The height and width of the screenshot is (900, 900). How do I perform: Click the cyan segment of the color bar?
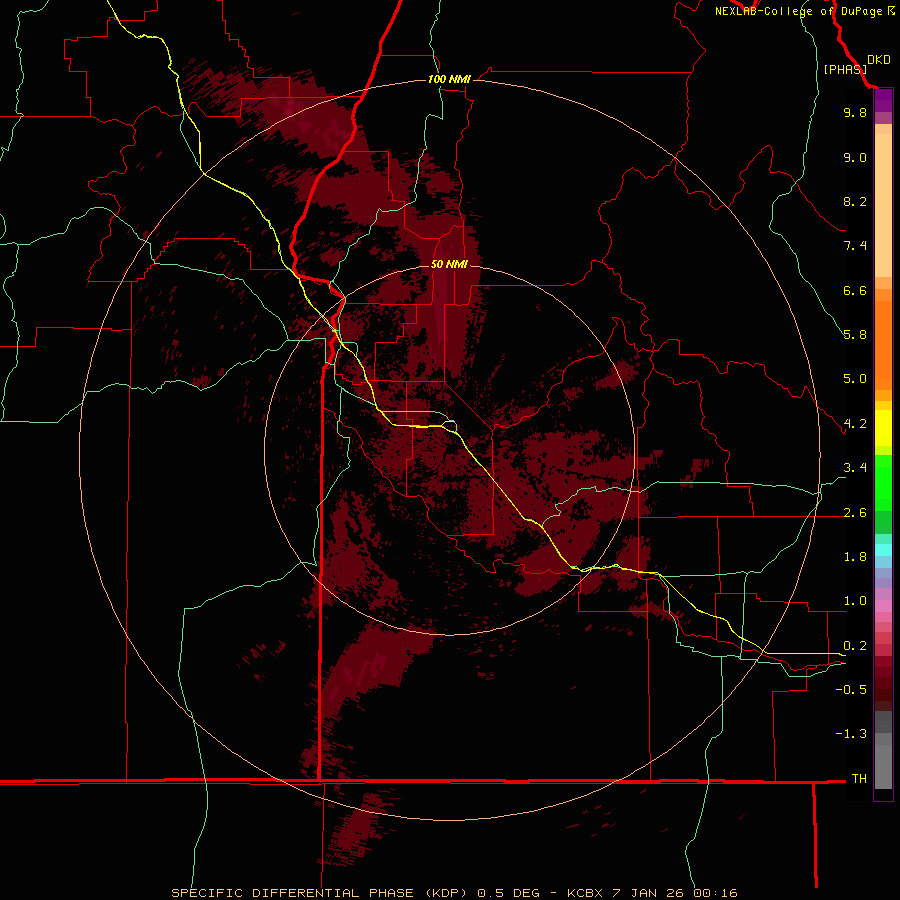[x=883, y=550]
